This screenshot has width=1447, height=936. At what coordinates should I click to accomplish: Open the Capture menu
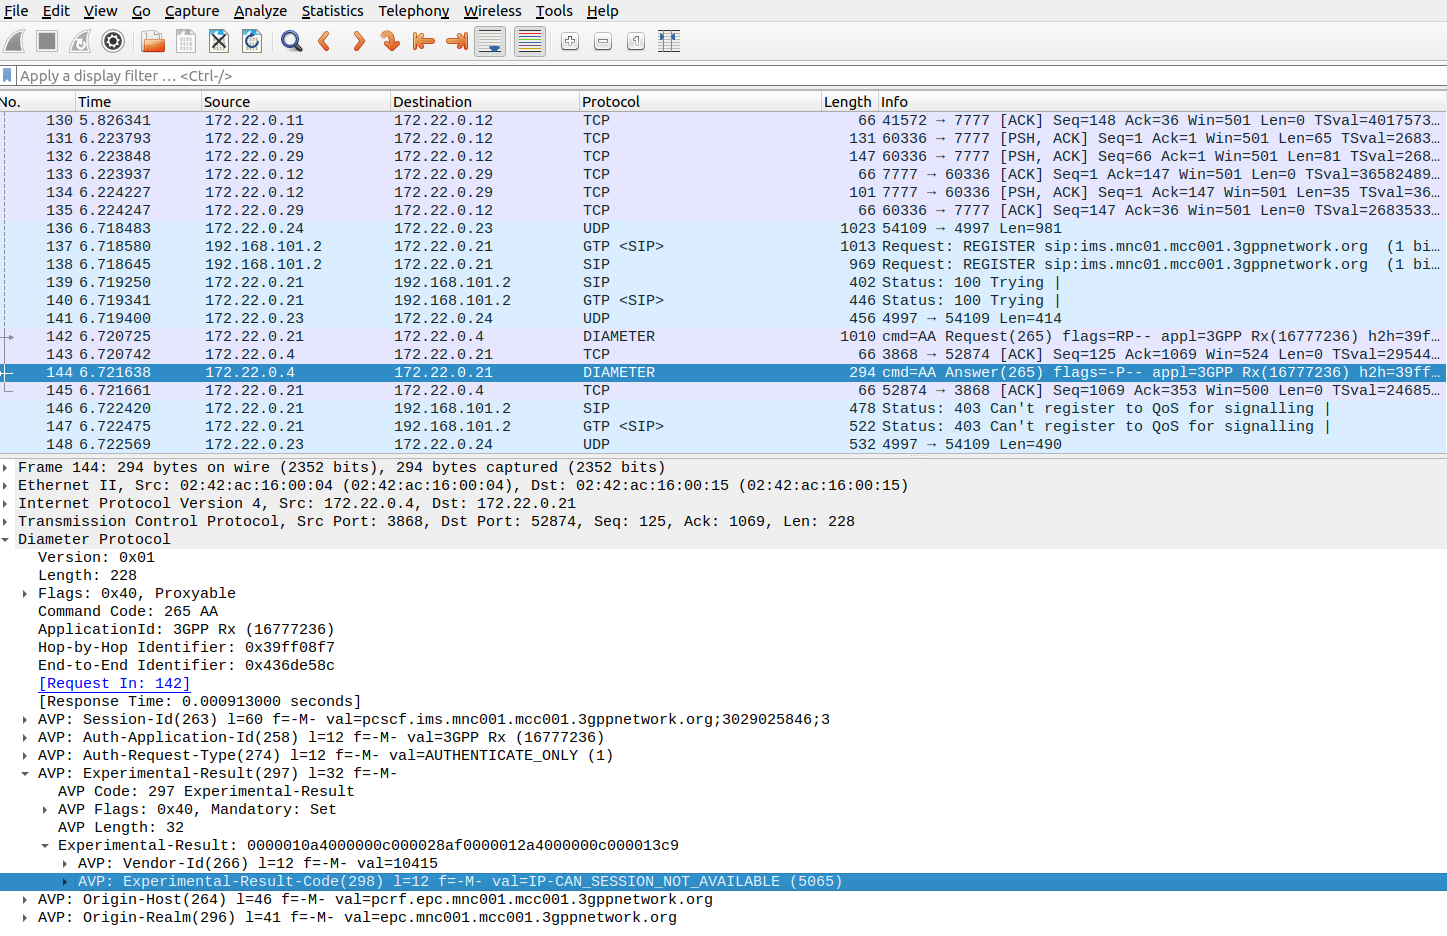(192, 11)
